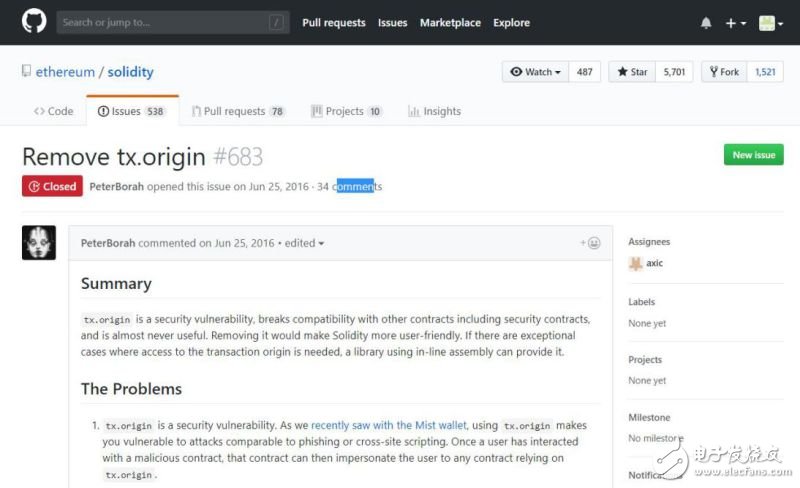
Task: Star the repository
Action: click(x=632, y=72)
